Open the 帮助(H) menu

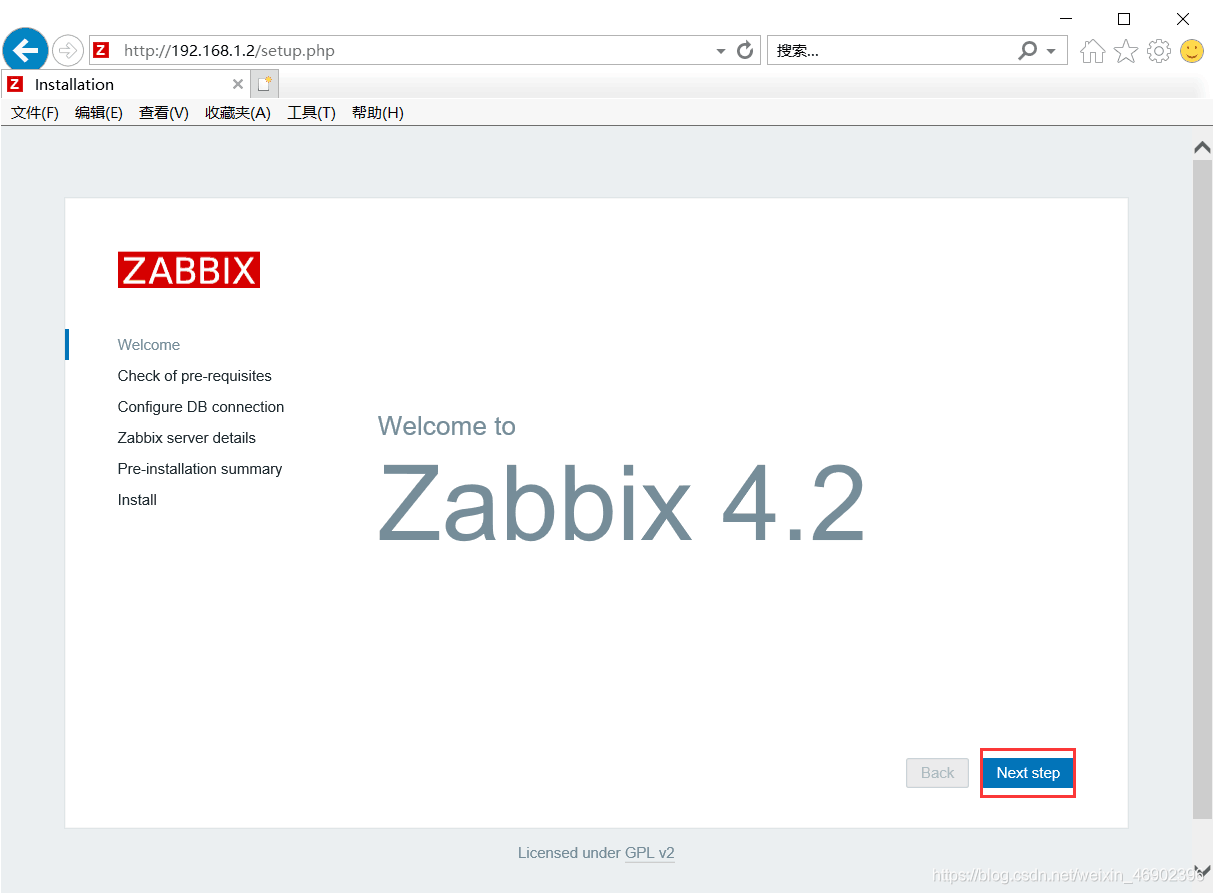(378, 113)
